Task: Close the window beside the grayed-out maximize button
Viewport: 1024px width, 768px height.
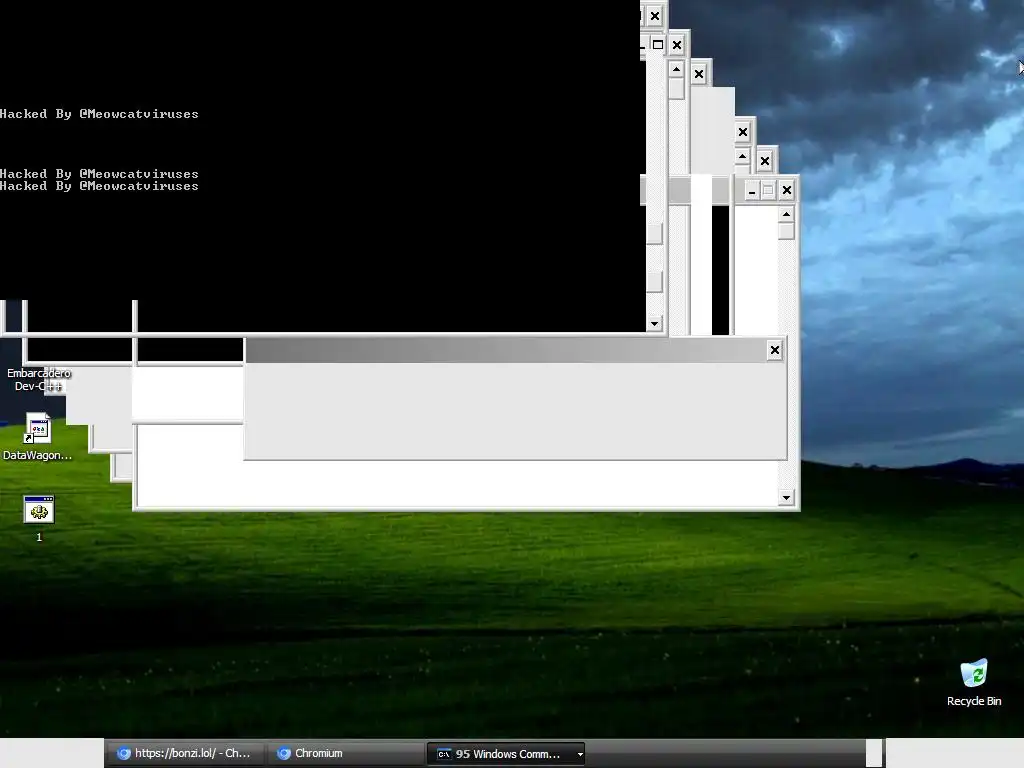Action: (x=787, y=190)
